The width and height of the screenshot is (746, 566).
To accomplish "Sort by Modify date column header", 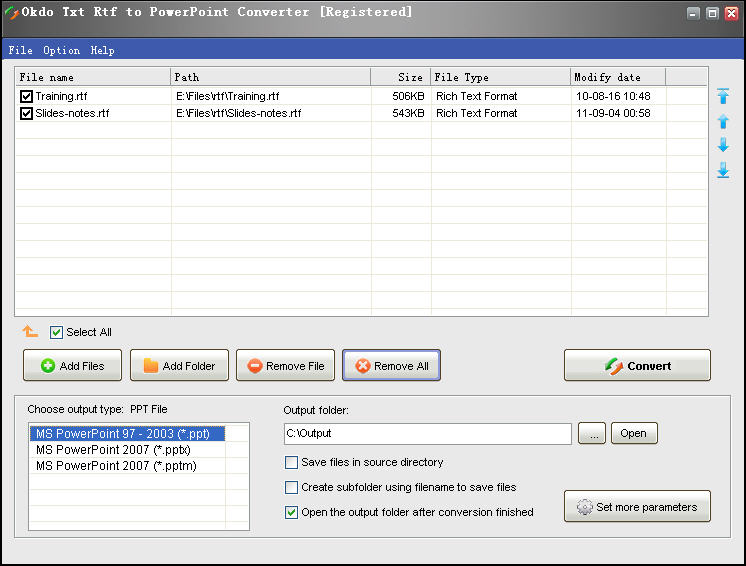I will 618,77.
